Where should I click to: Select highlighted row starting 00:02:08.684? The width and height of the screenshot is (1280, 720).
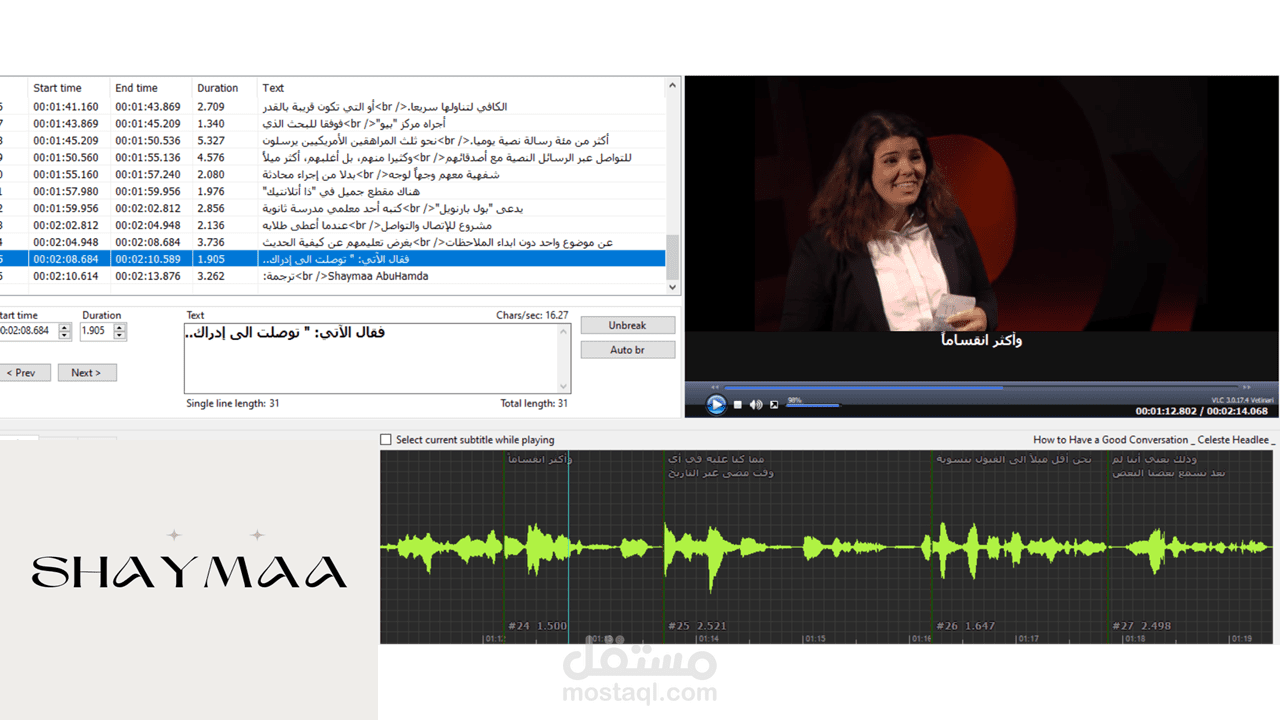333,260
